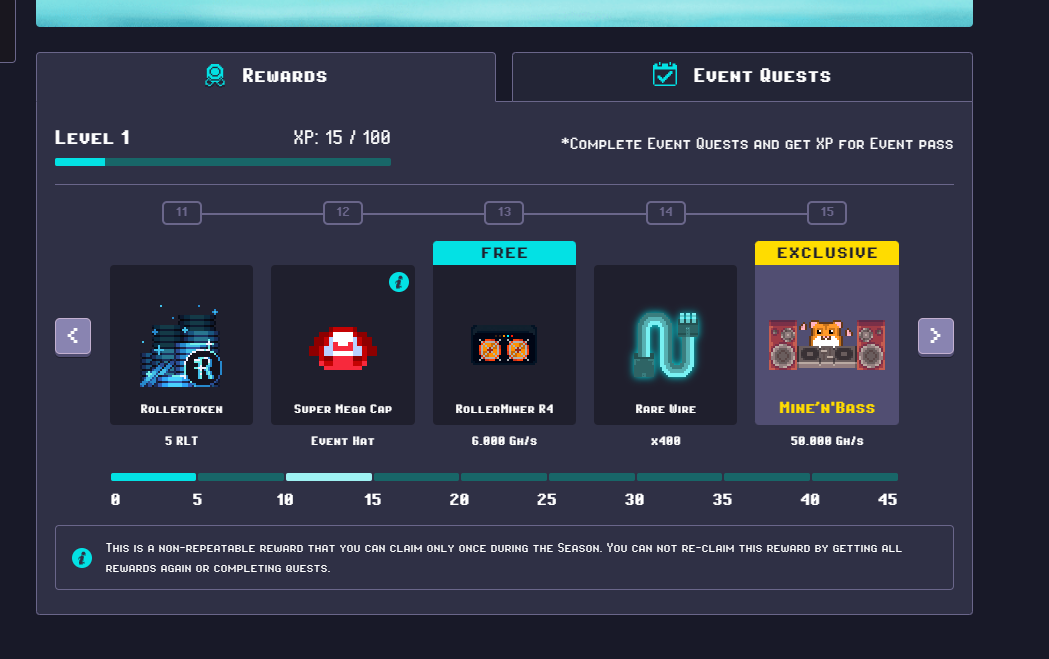Click the Event Quests calendar icon
Viewport: 1049px width, 659px height.
[x=664, y=74]
